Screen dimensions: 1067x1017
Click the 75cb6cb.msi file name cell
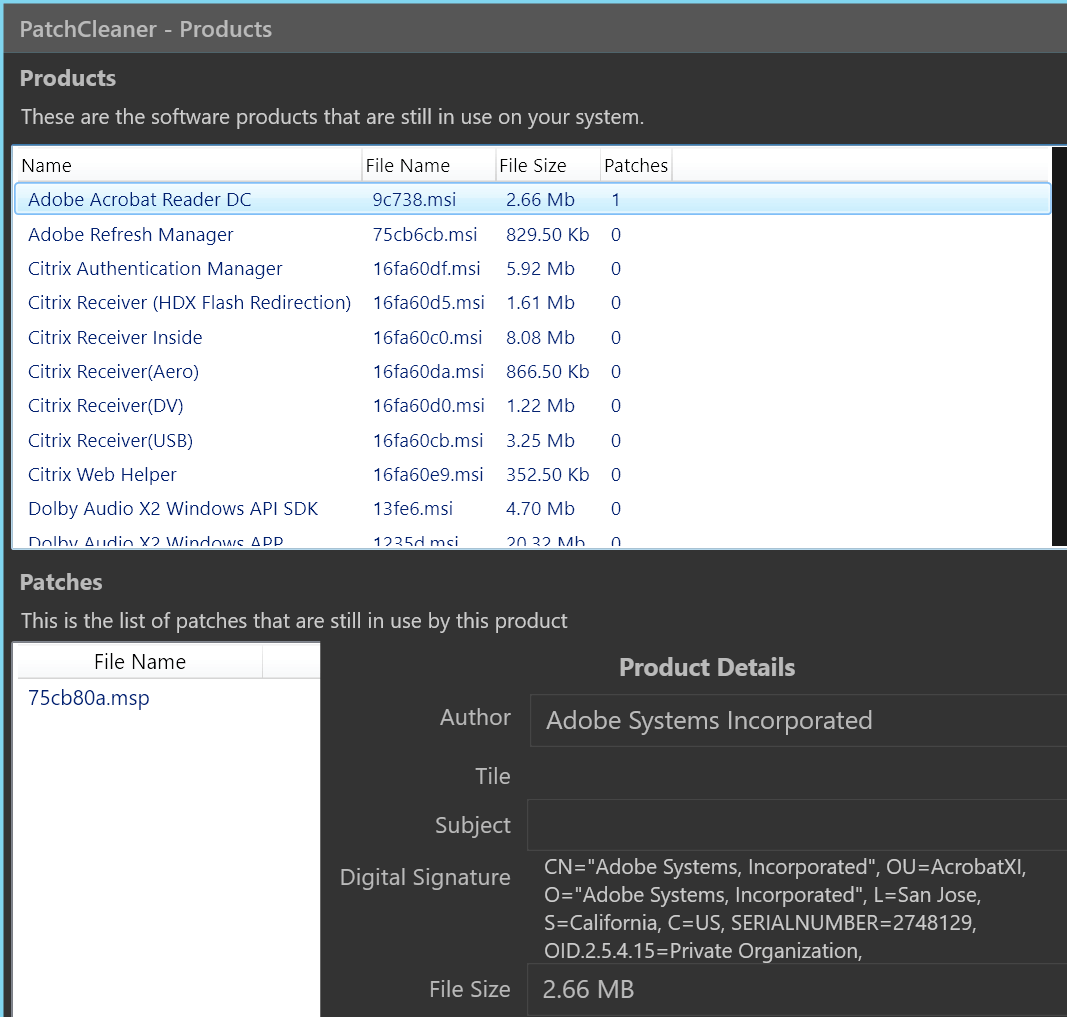pyautogui.click(x=425, y=235)
